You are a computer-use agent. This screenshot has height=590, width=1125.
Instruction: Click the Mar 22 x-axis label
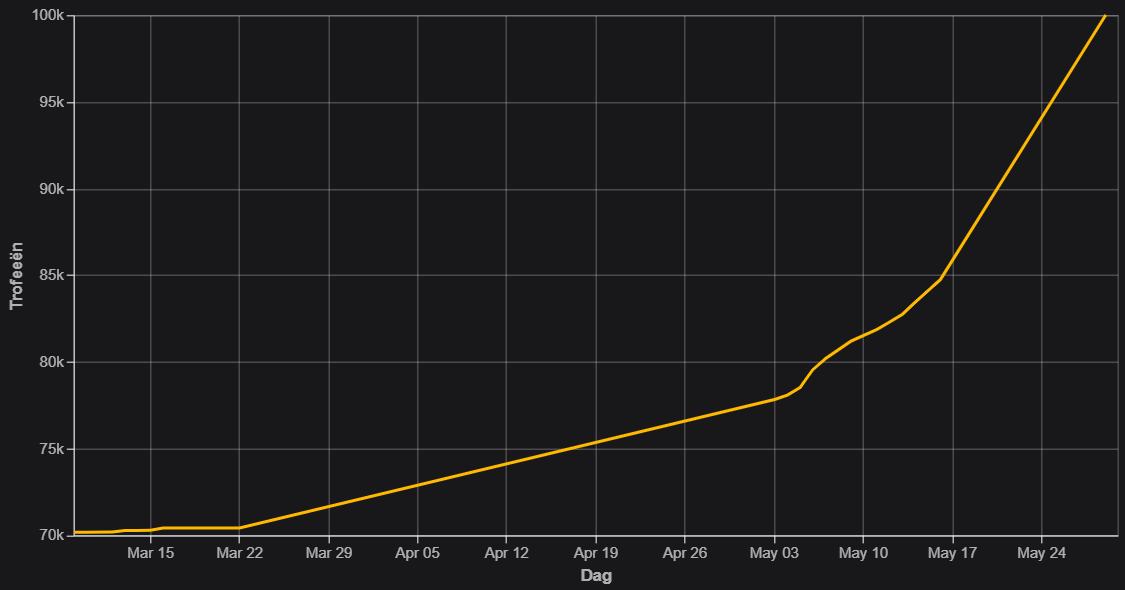[x=240, y=553]
